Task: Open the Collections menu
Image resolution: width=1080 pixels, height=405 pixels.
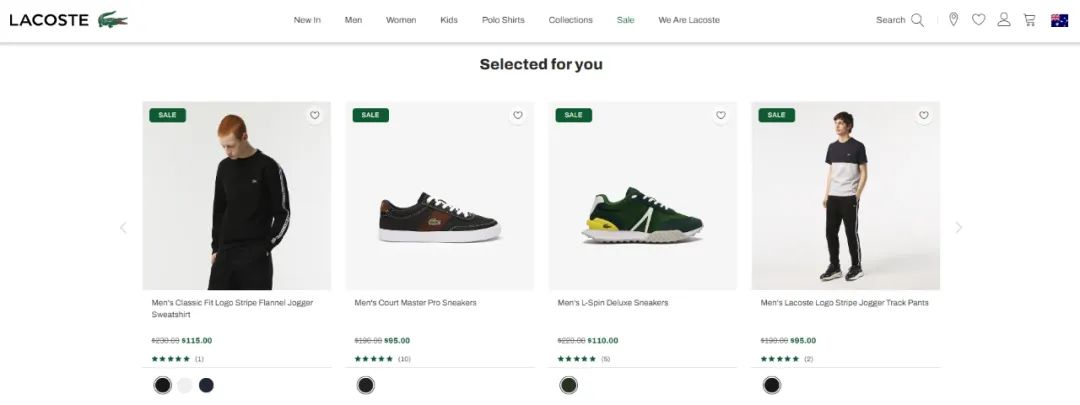Action: (570, 20)
